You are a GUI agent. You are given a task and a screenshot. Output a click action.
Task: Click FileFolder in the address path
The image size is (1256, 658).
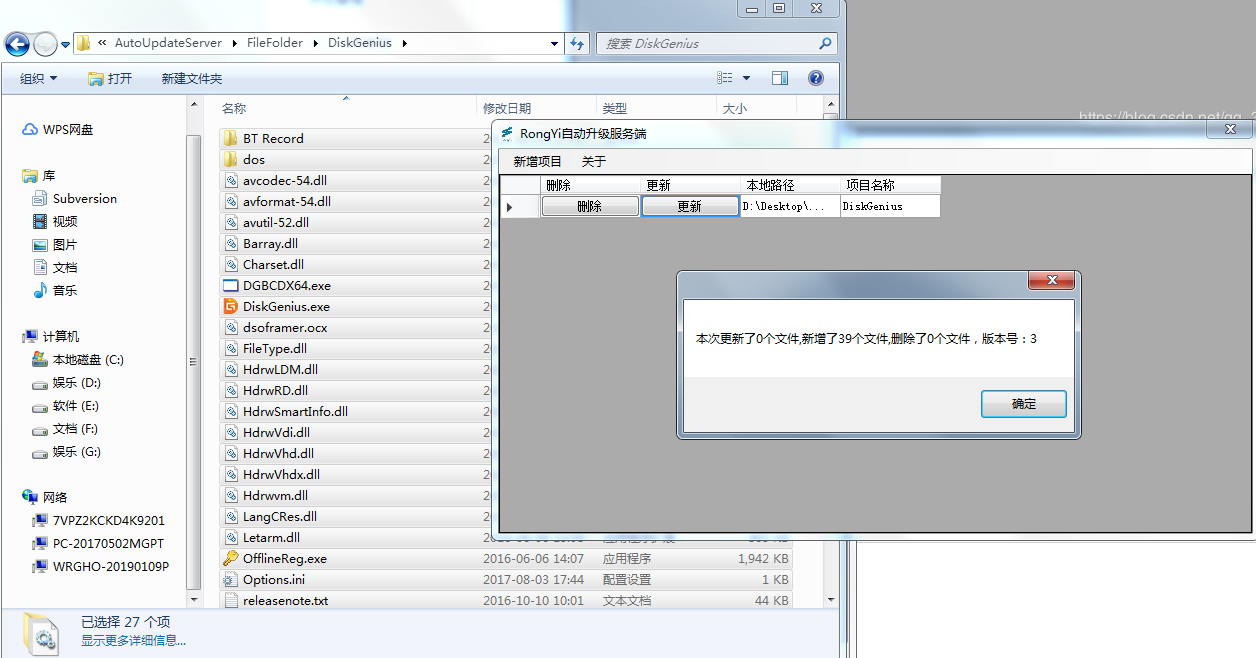pos(274,43)
